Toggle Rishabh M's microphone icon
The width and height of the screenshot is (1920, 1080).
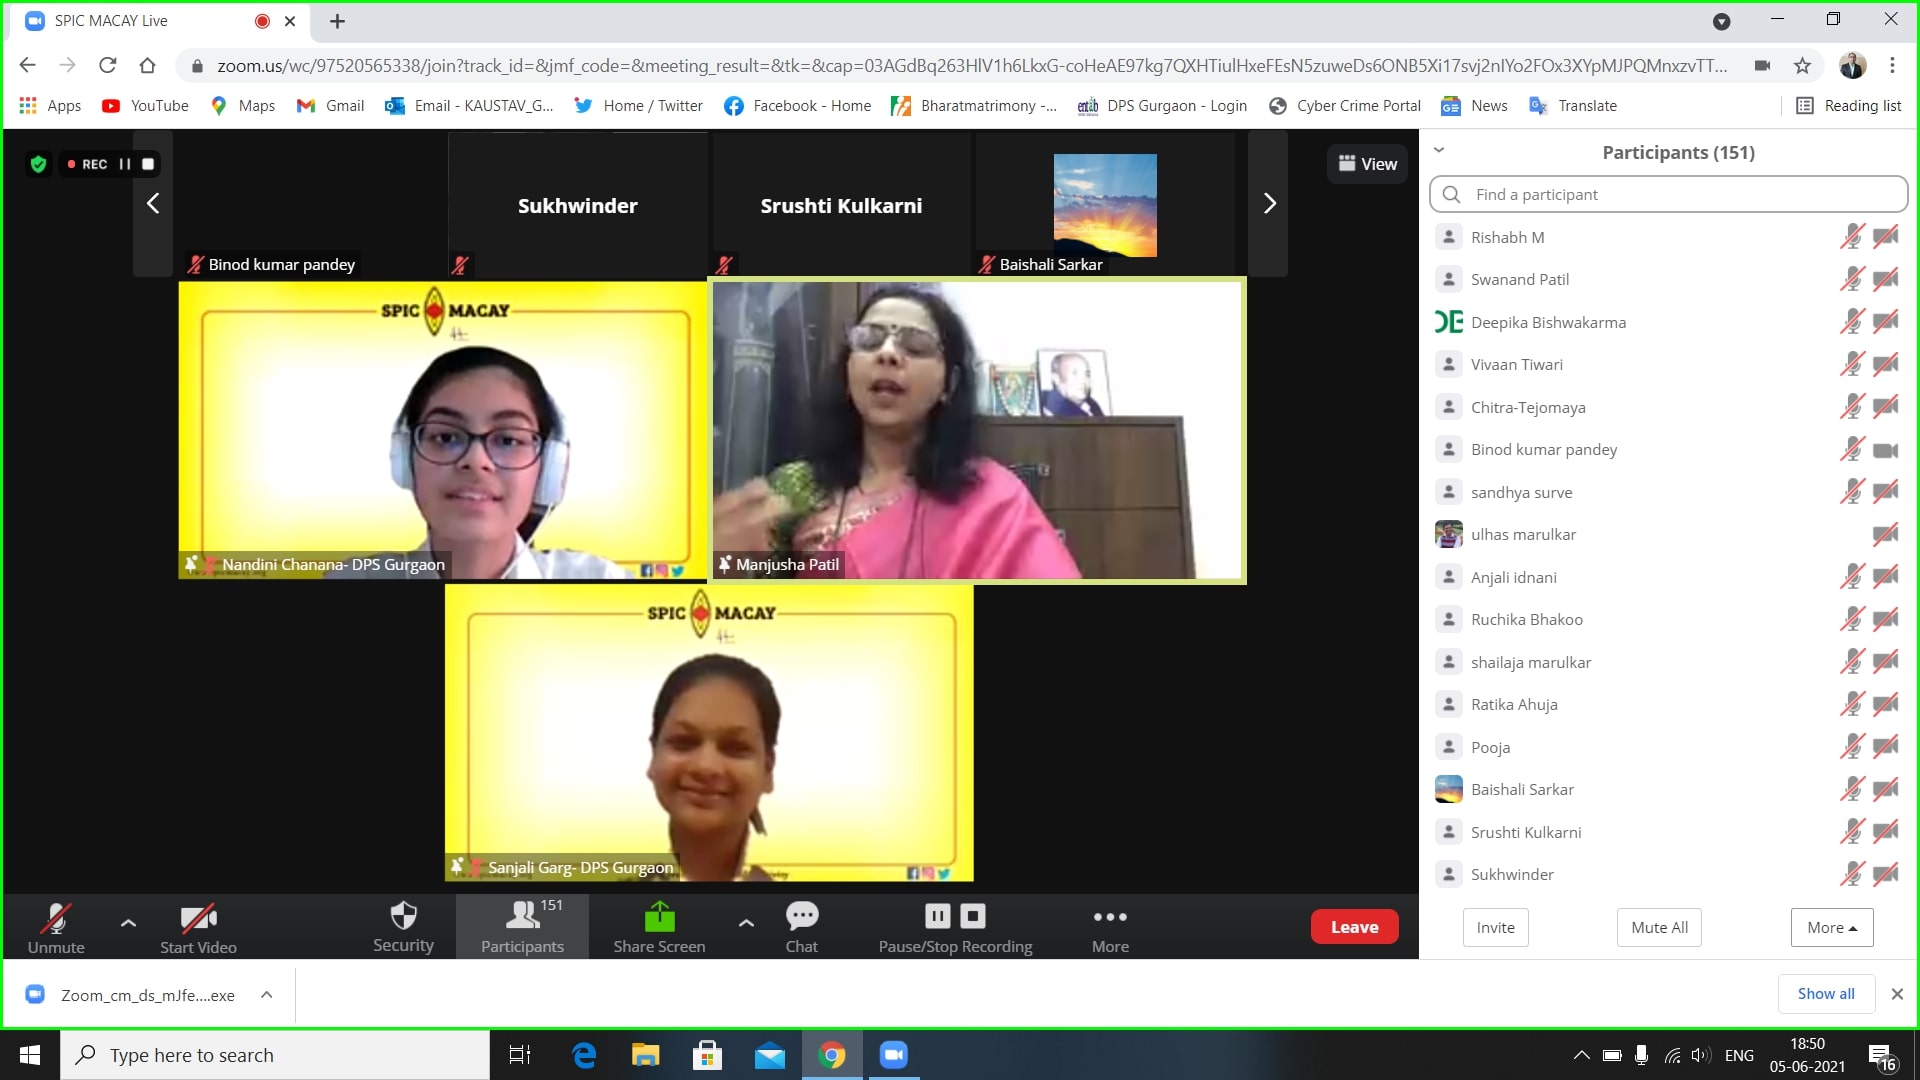click(1852, 237)
